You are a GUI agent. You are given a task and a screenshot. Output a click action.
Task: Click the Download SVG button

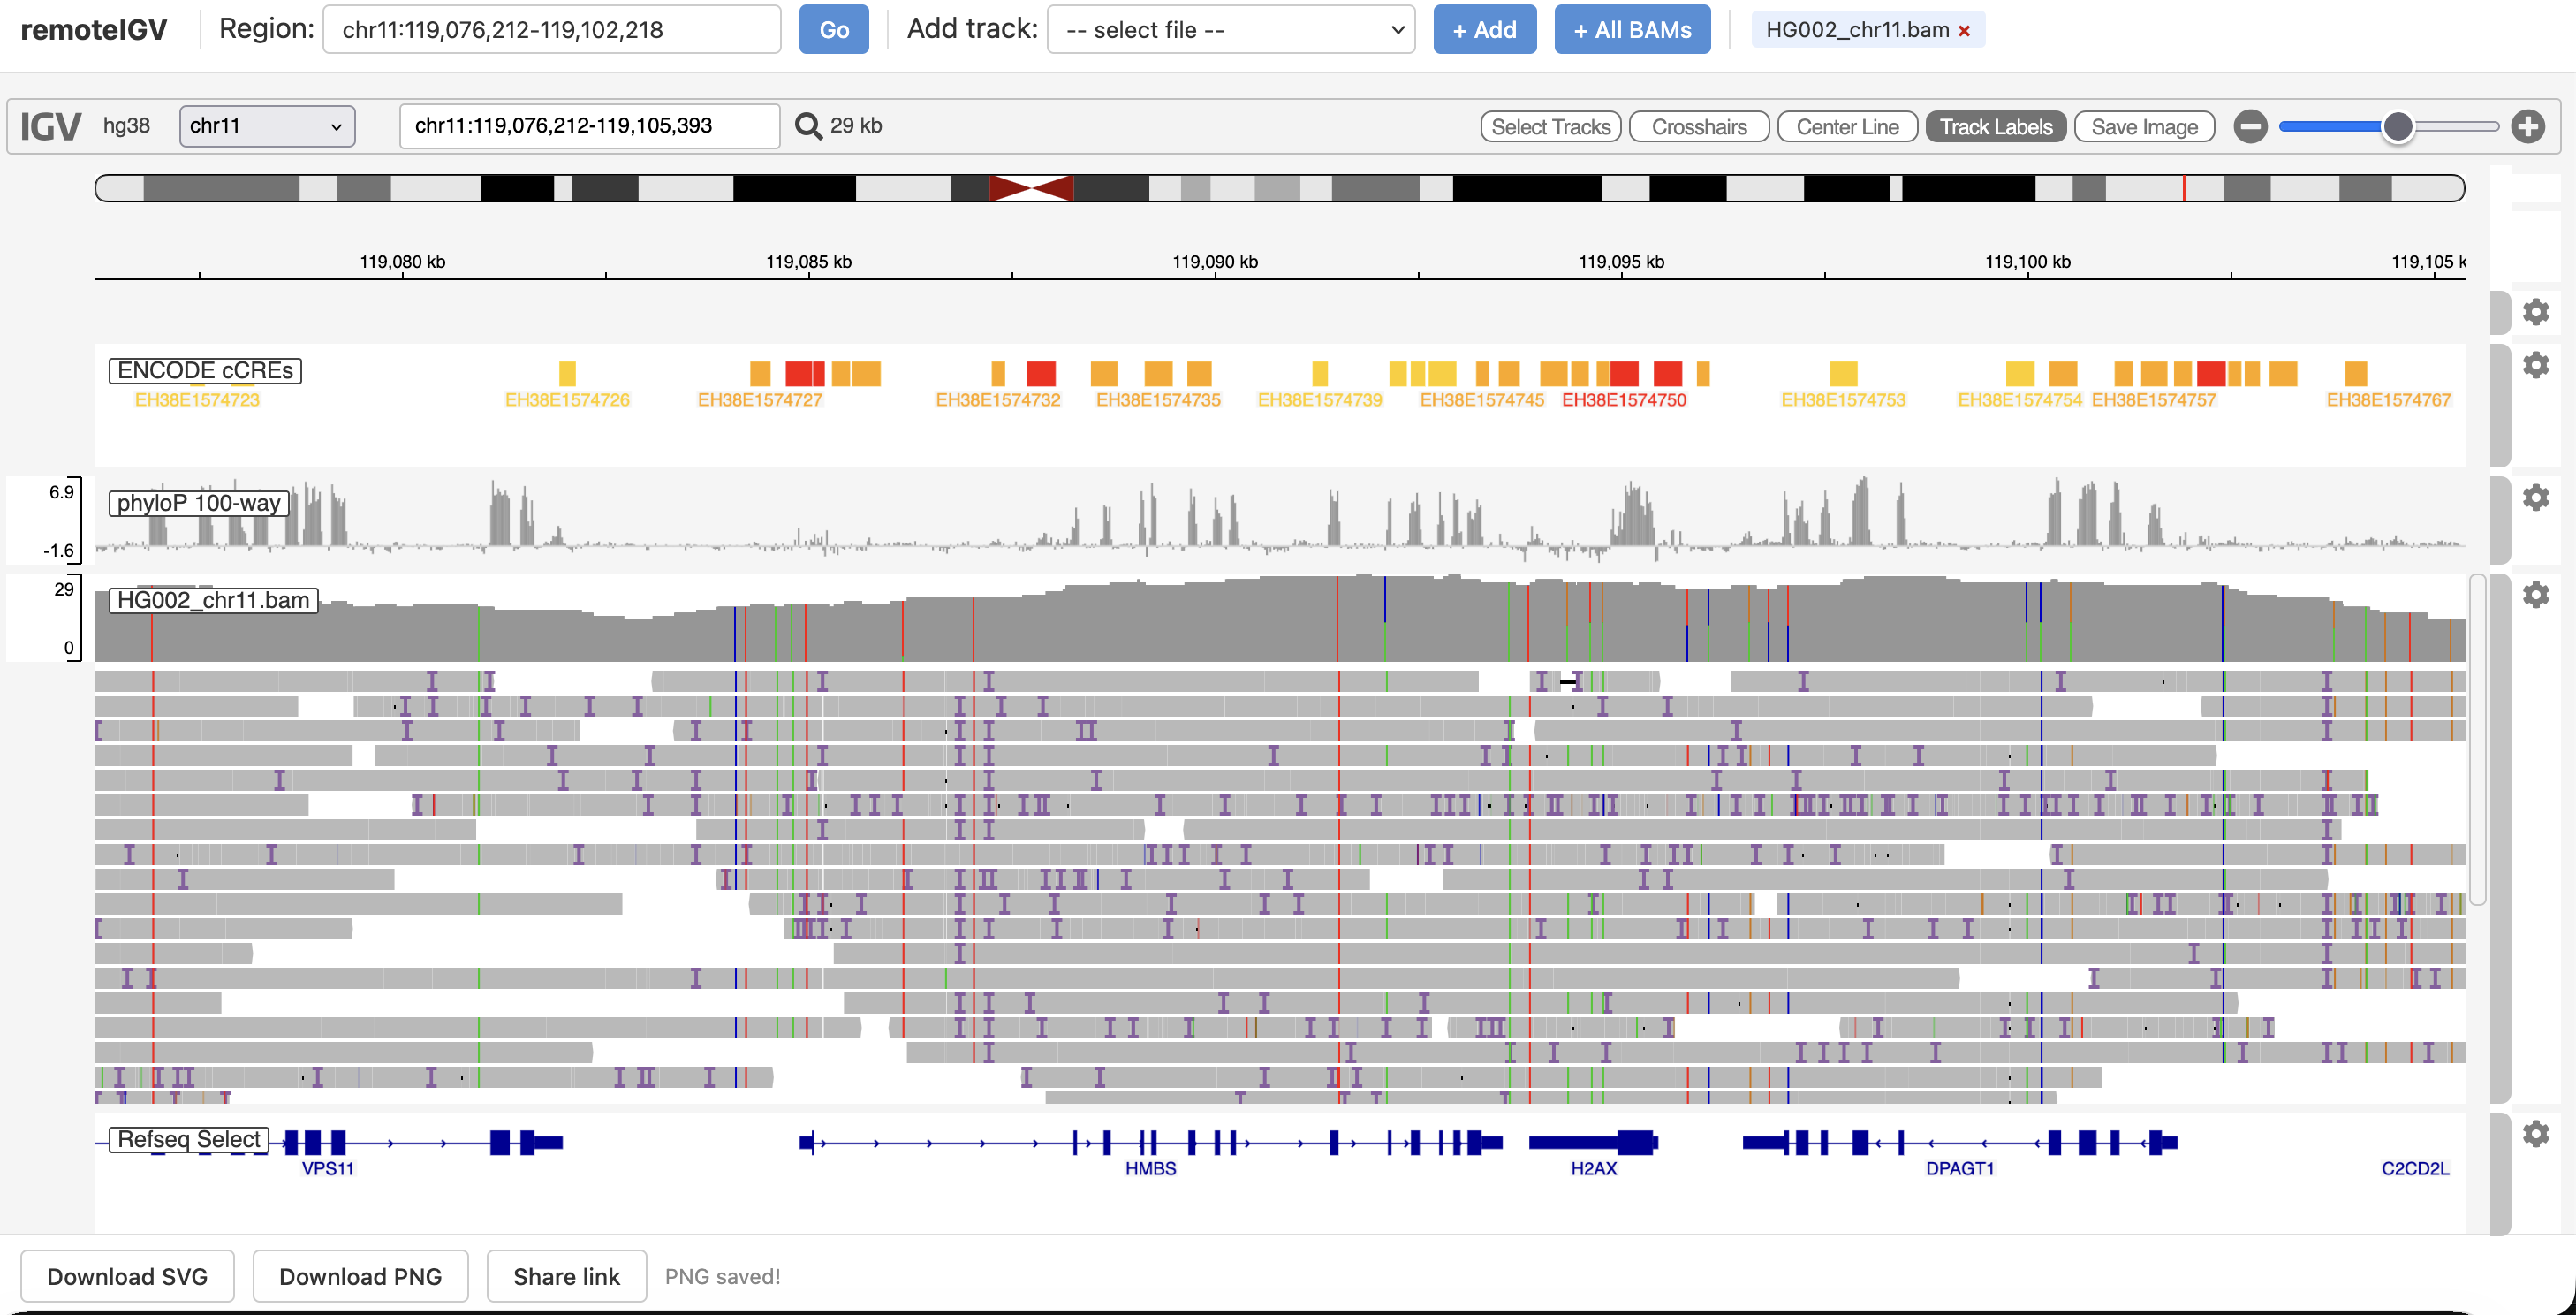(x=127, y=1277)
